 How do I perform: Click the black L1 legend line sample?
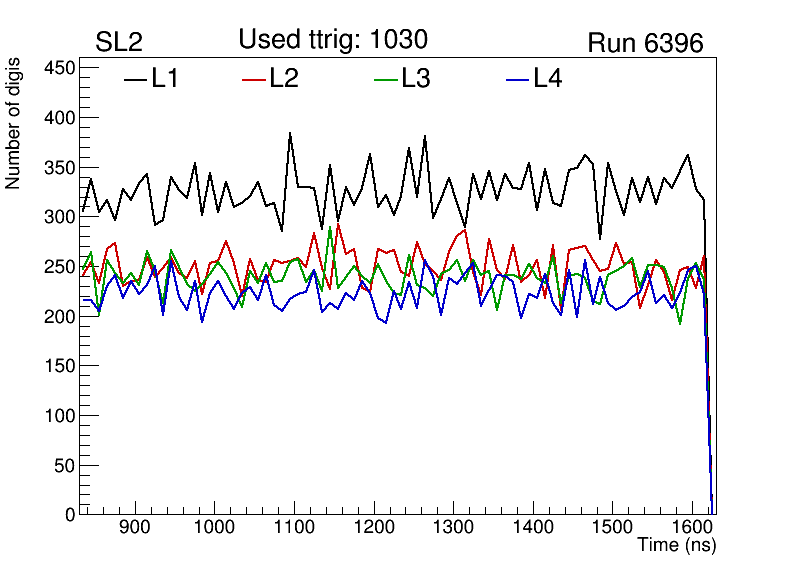point(135,78)
